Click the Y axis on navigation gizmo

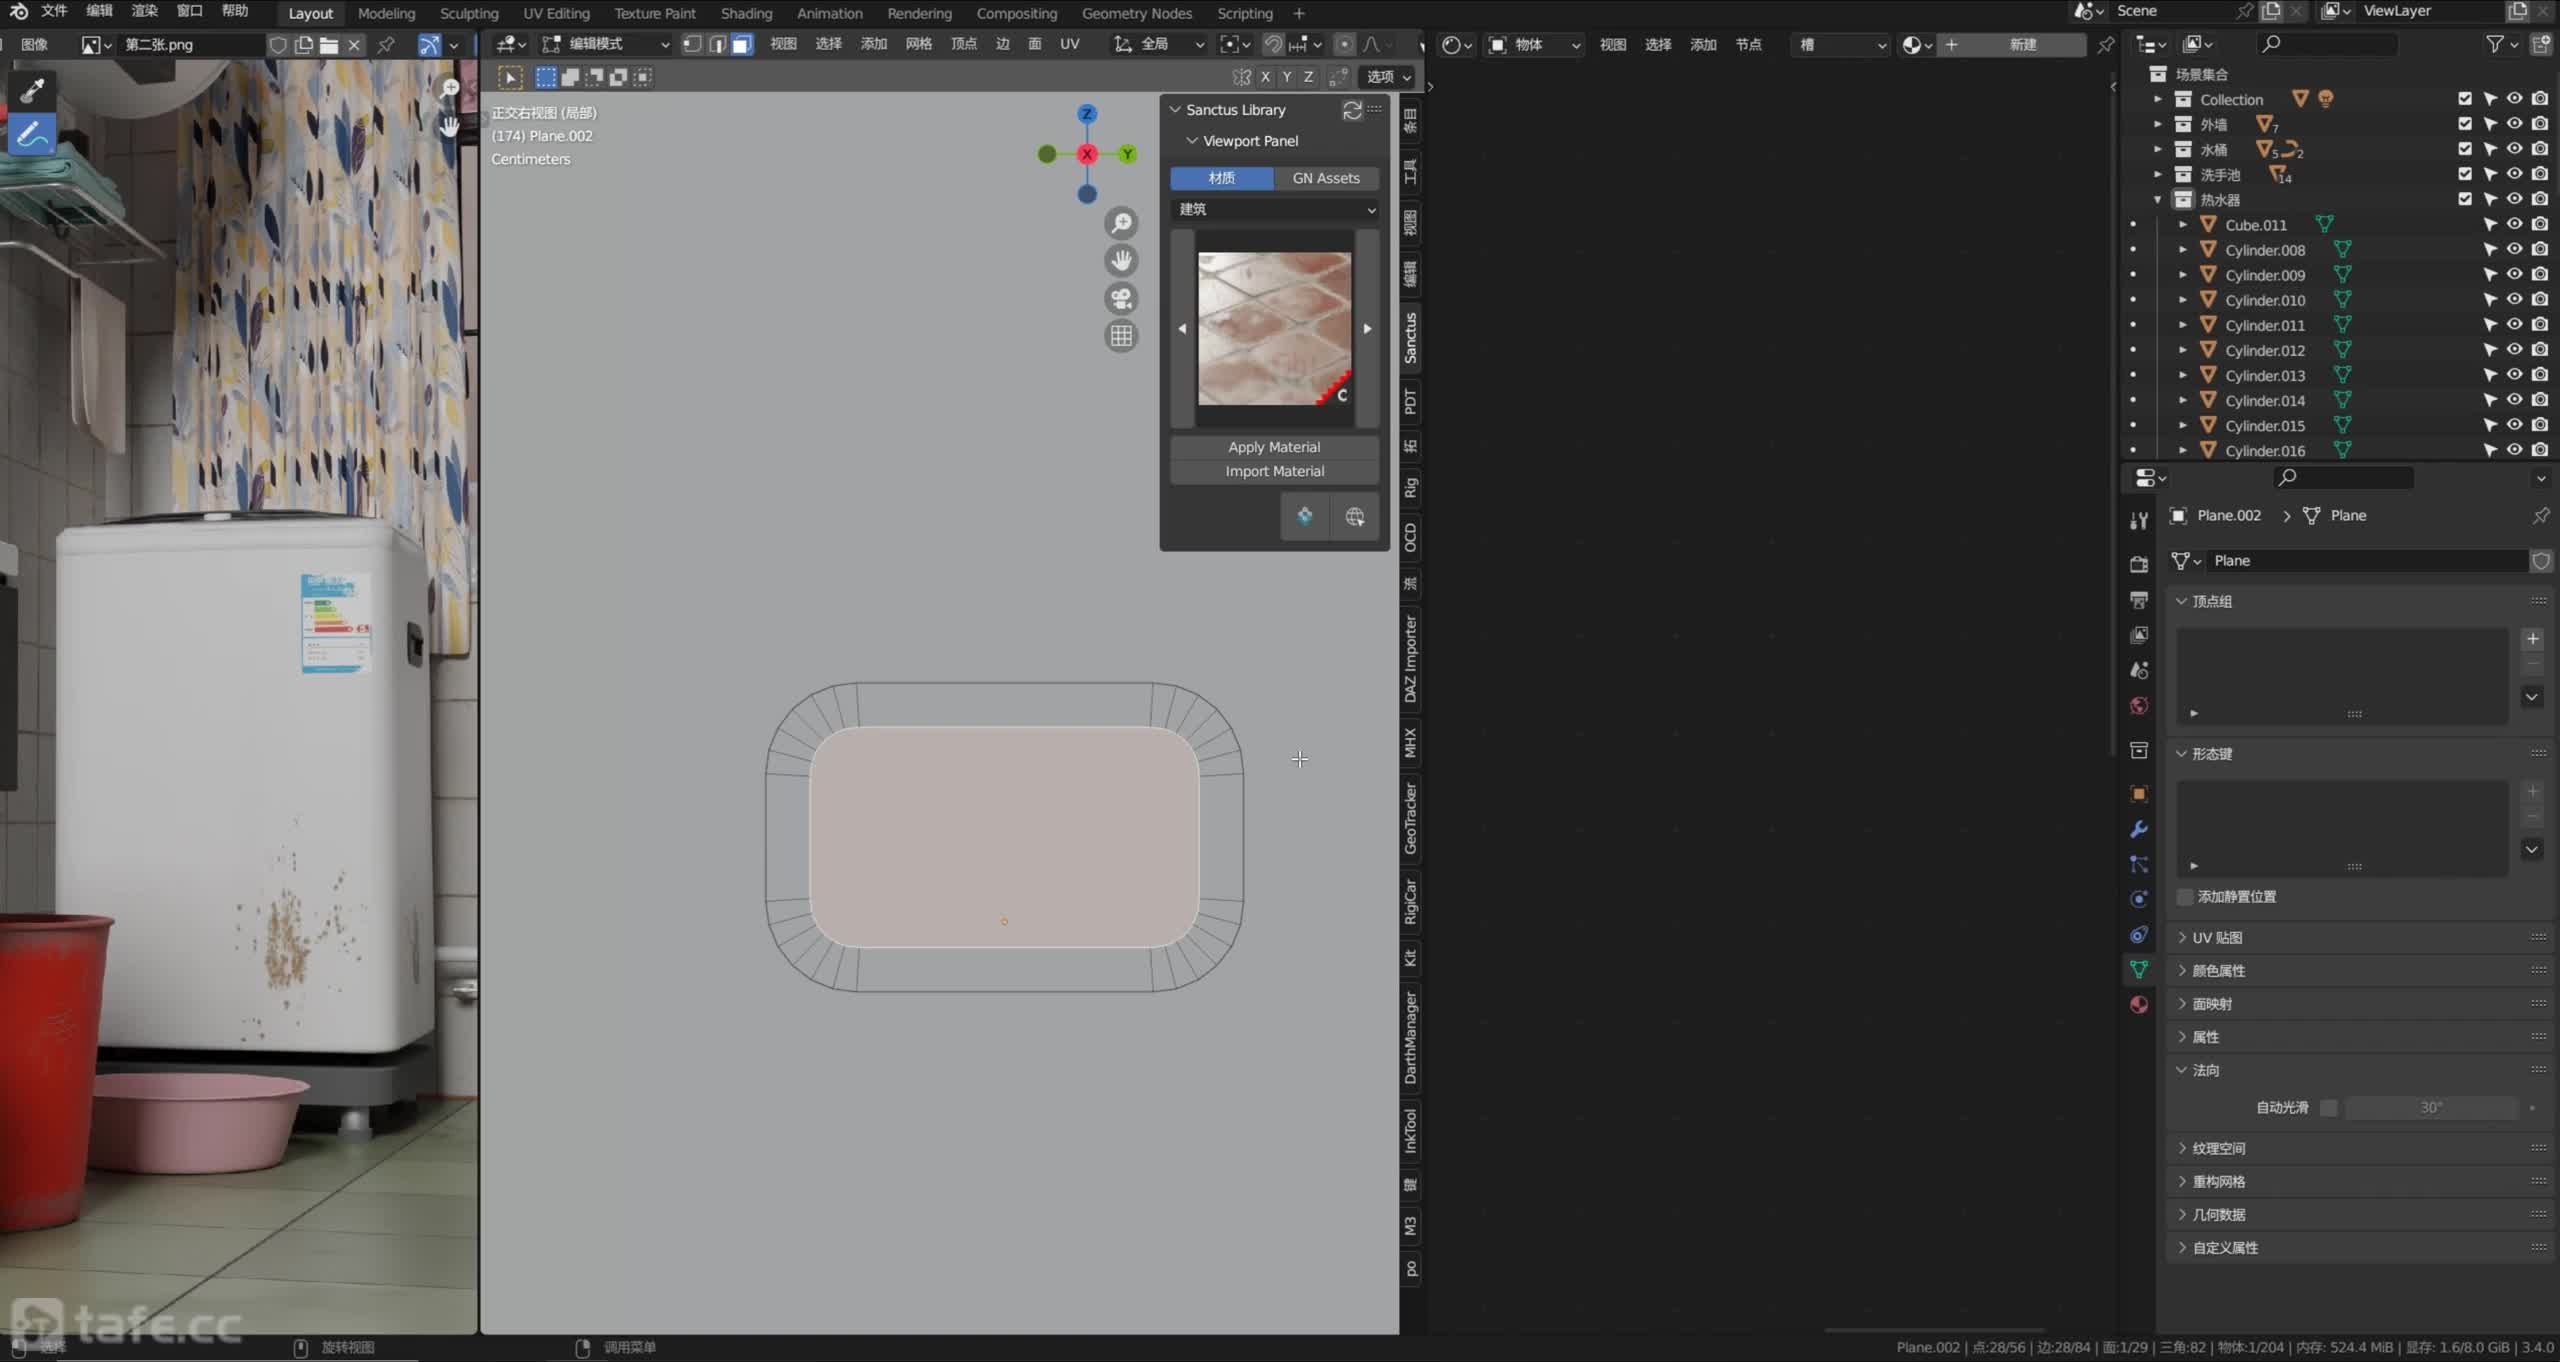click(x=1127, y=154)
